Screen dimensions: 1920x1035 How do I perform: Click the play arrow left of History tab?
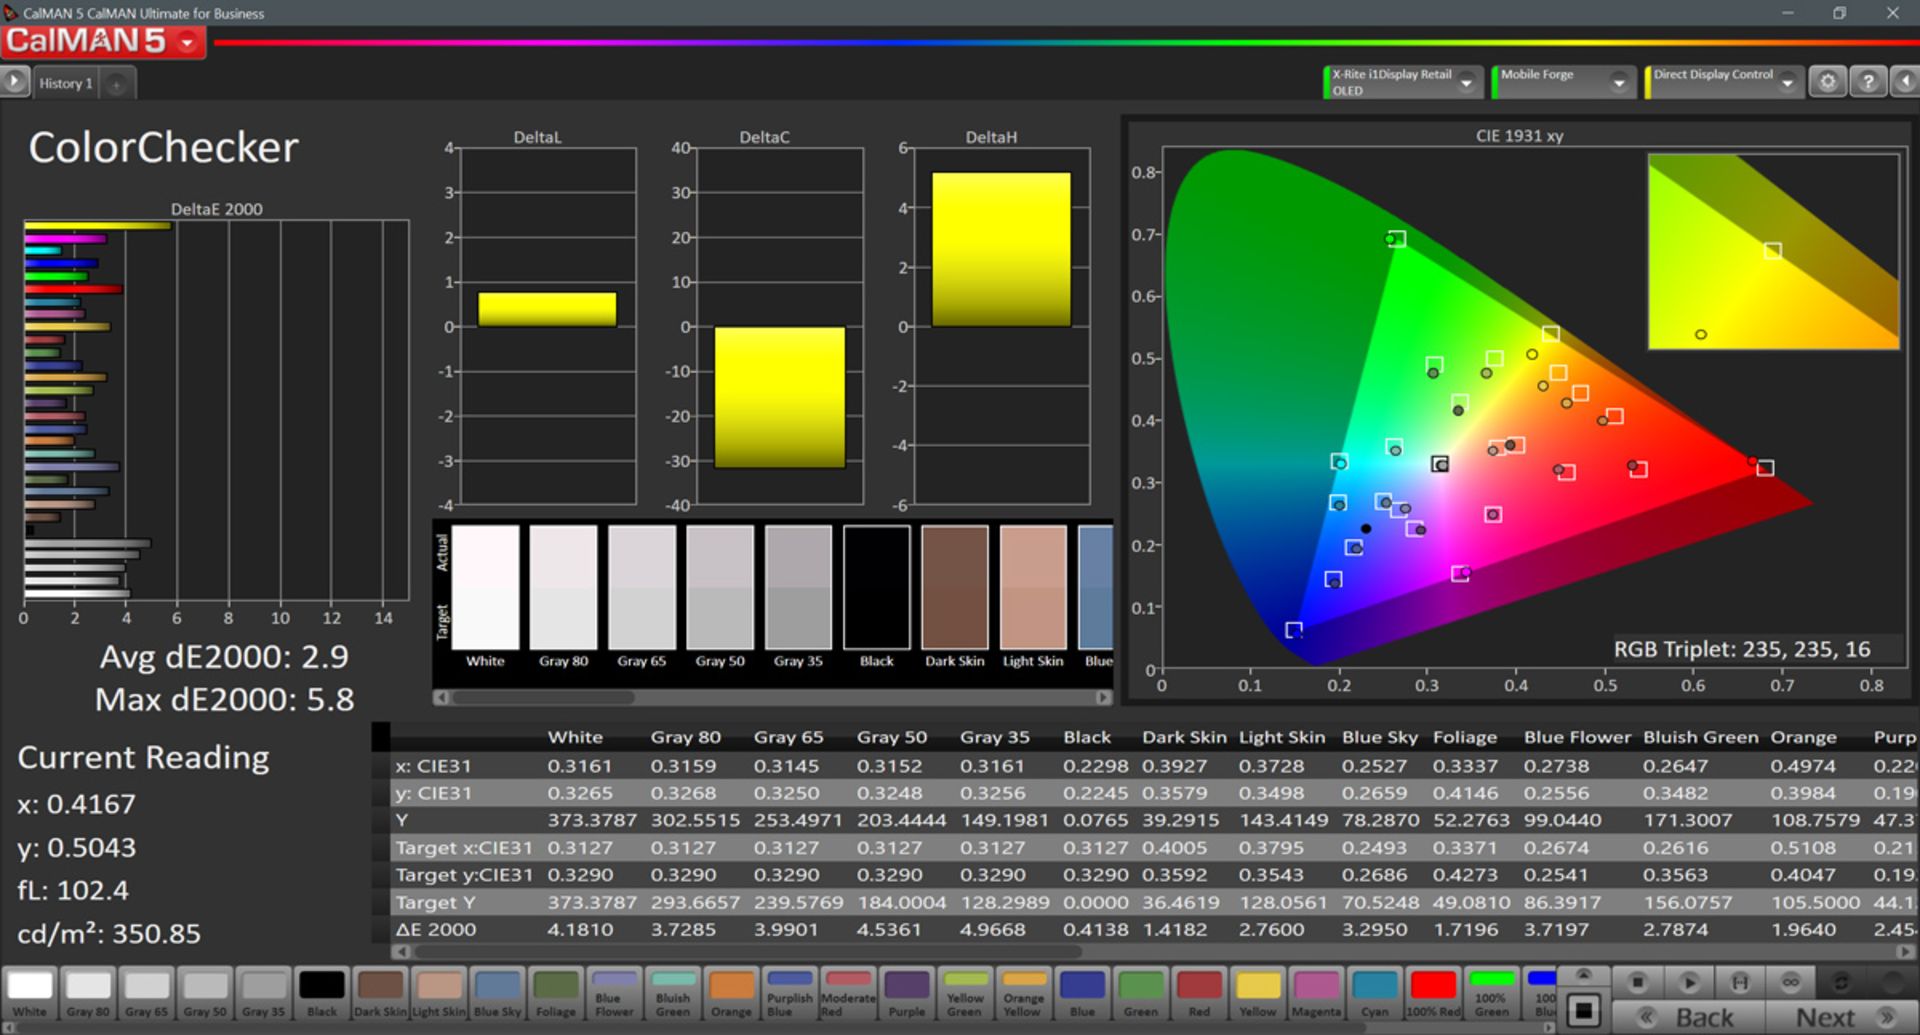[x=15, y=82]
